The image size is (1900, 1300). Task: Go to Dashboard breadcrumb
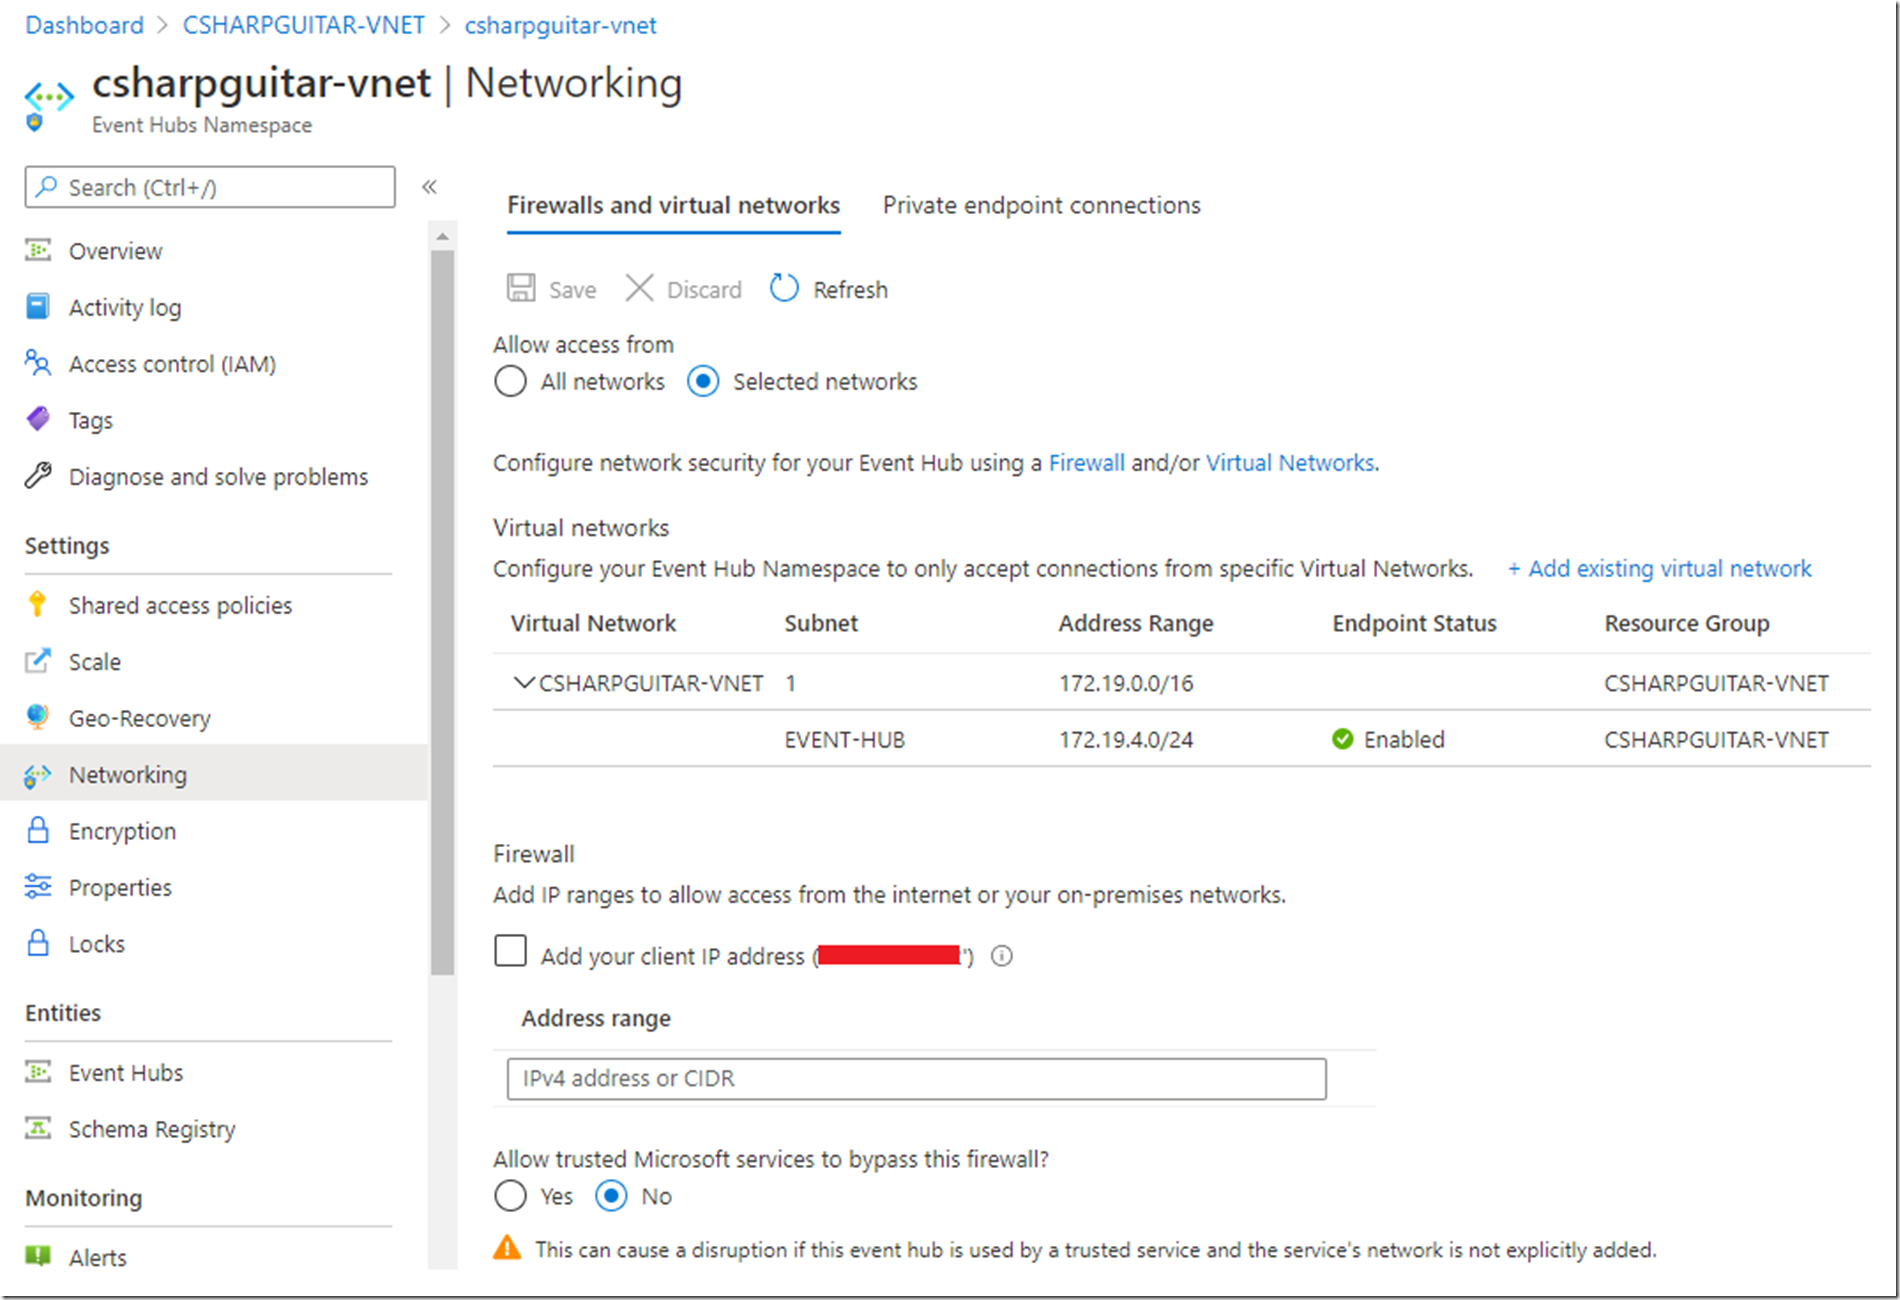click(84, 25)
